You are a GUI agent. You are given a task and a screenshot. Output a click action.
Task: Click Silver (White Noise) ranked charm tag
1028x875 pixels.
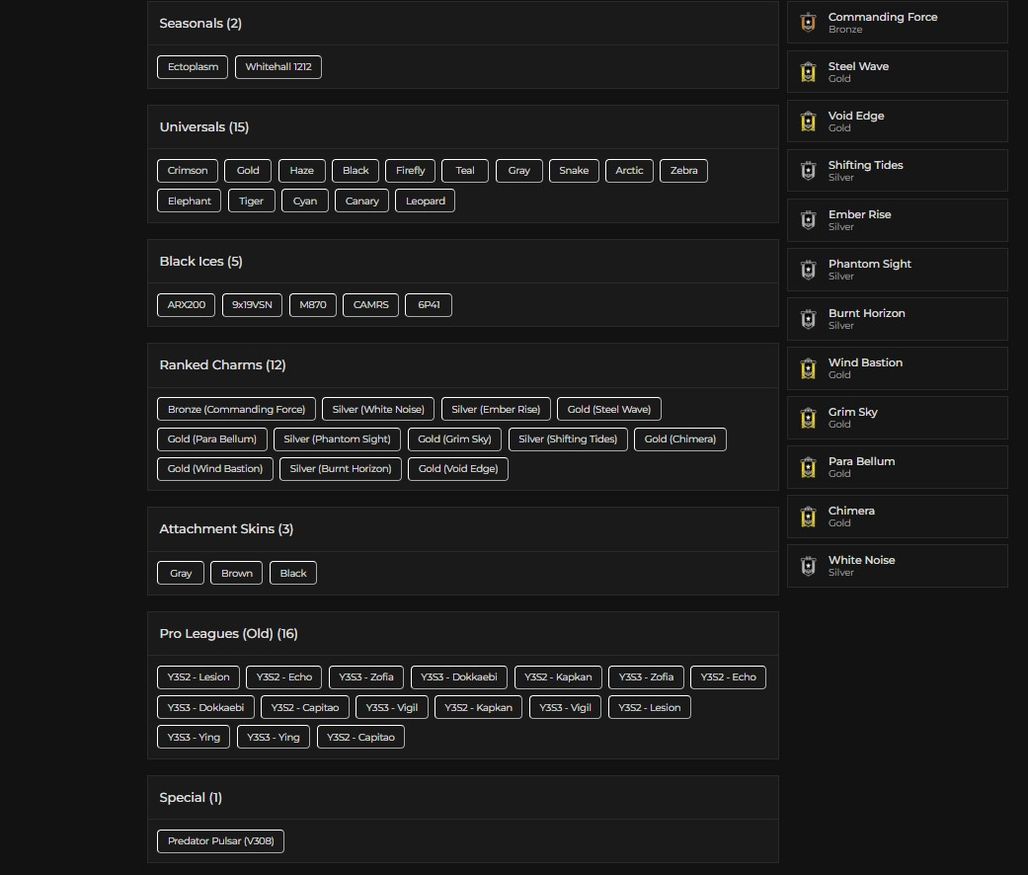[378, 409]
